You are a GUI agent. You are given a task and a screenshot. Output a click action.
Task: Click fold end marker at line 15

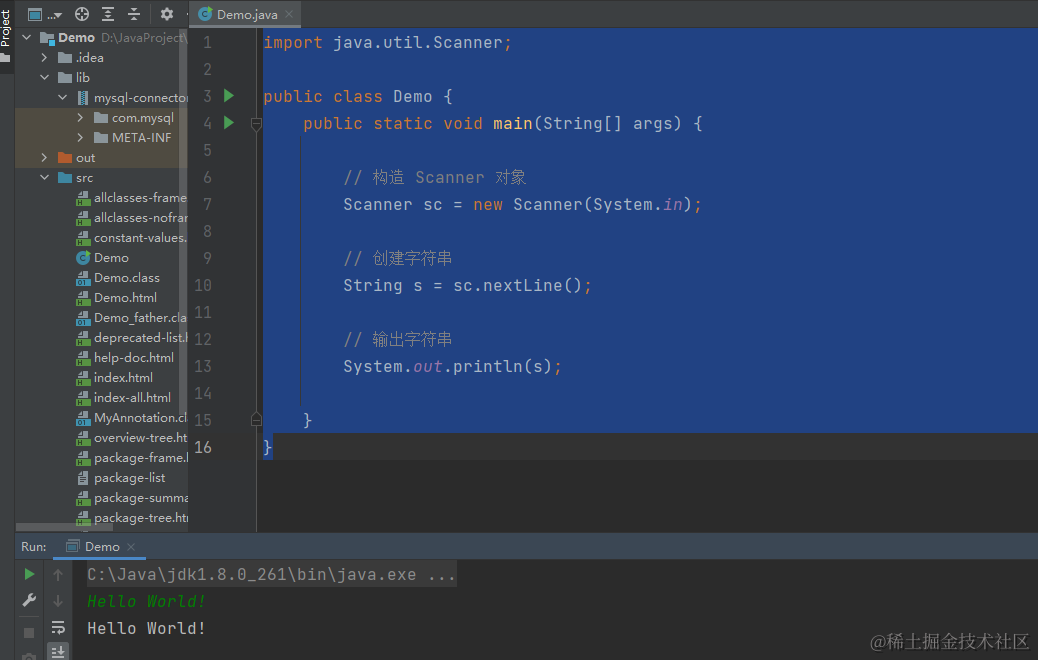coord(256,419)
